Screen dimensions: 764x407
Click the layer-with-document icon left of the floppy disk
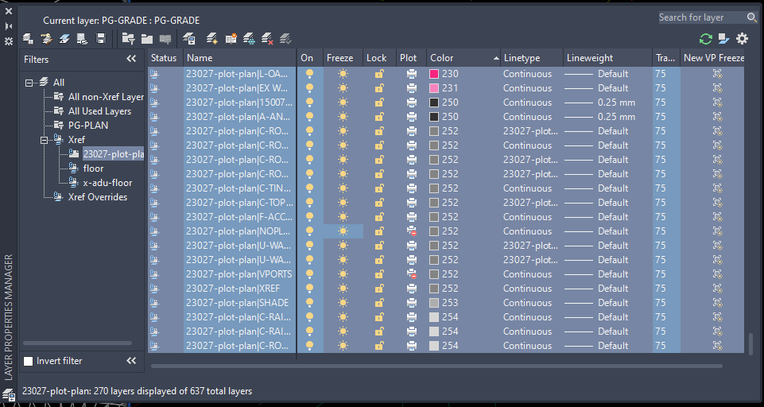82,39
